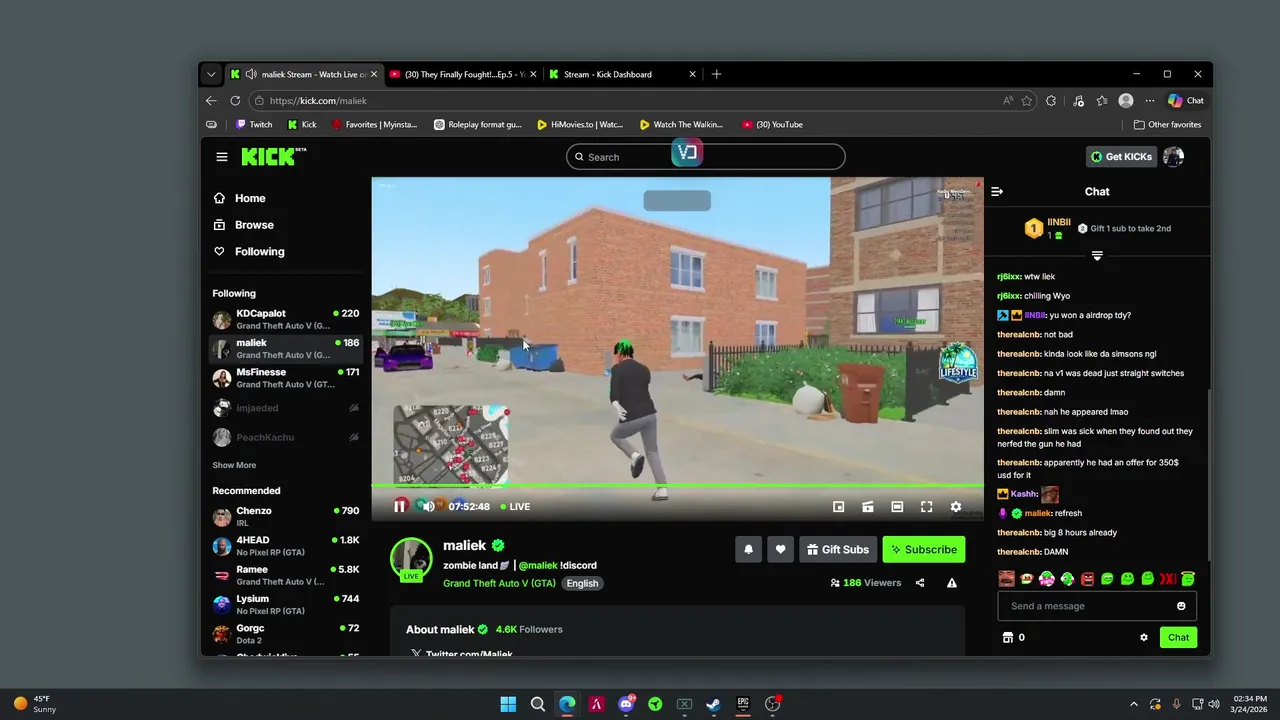Open Ramee recommended channel

coord(286,575)
